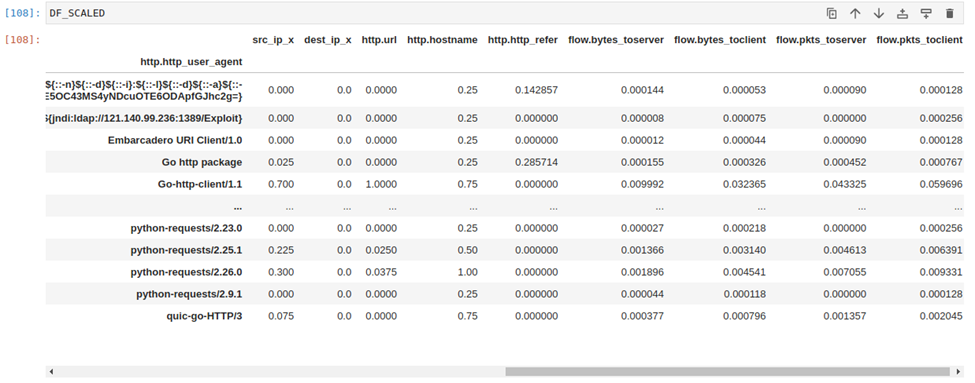975x383 pixels.
Task: Click the python-requests/2.25.1 row label
Action: pos(187,250)
